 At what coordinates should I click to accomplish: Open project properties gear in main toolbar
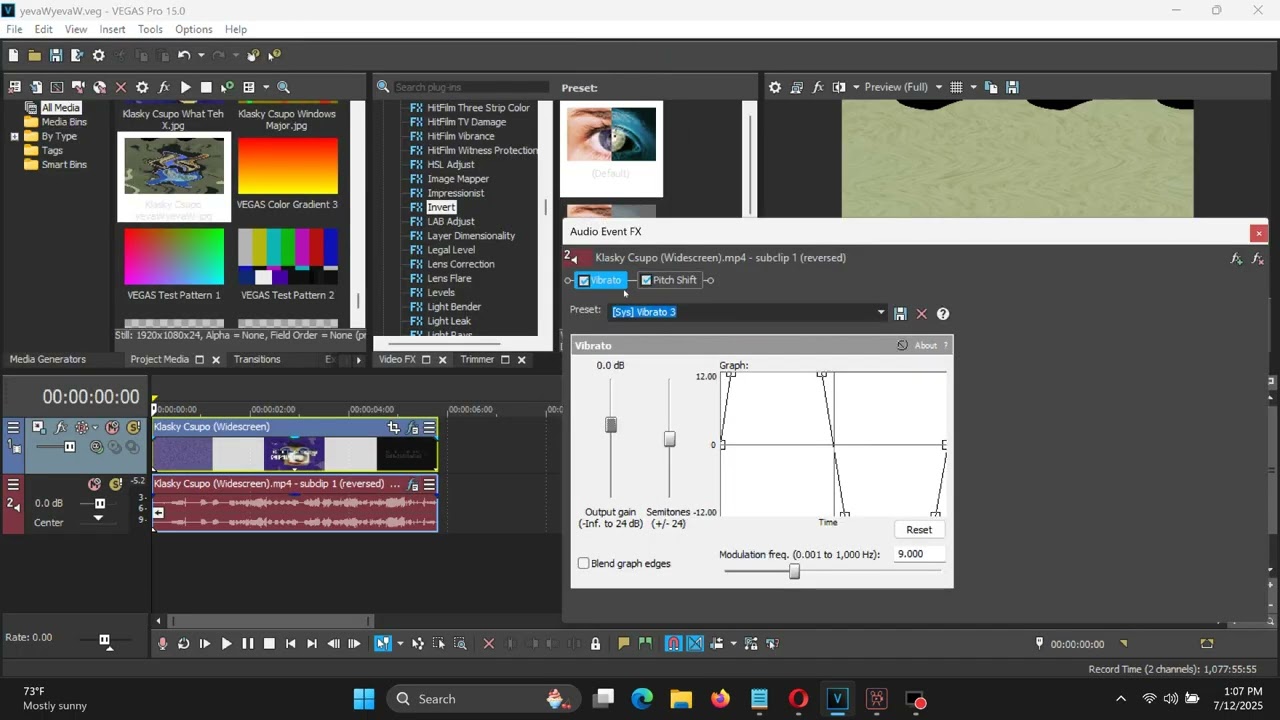[99, 55]
